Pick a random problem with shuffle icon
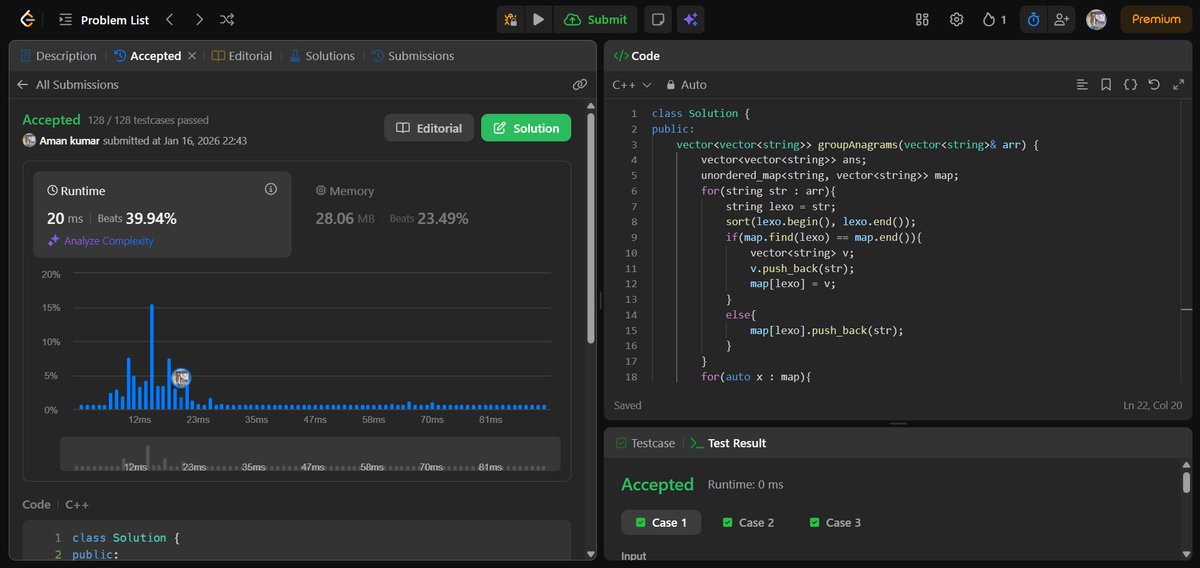 pos(227,19)
